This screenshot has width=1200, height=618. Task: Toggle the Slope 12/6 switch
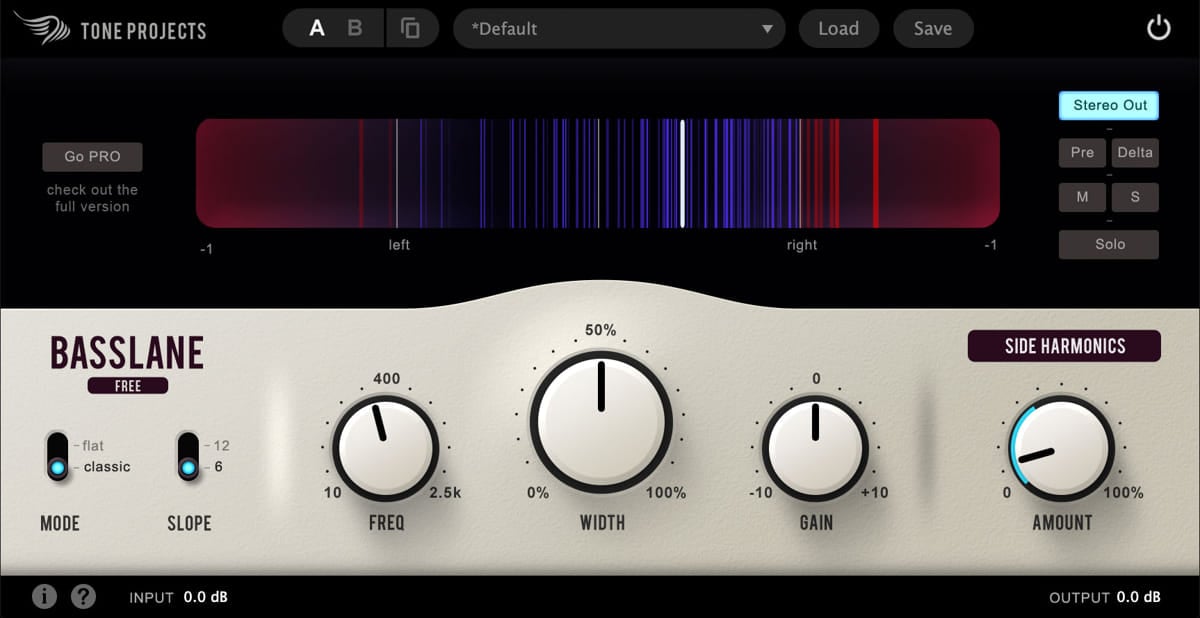click(188, 457)
